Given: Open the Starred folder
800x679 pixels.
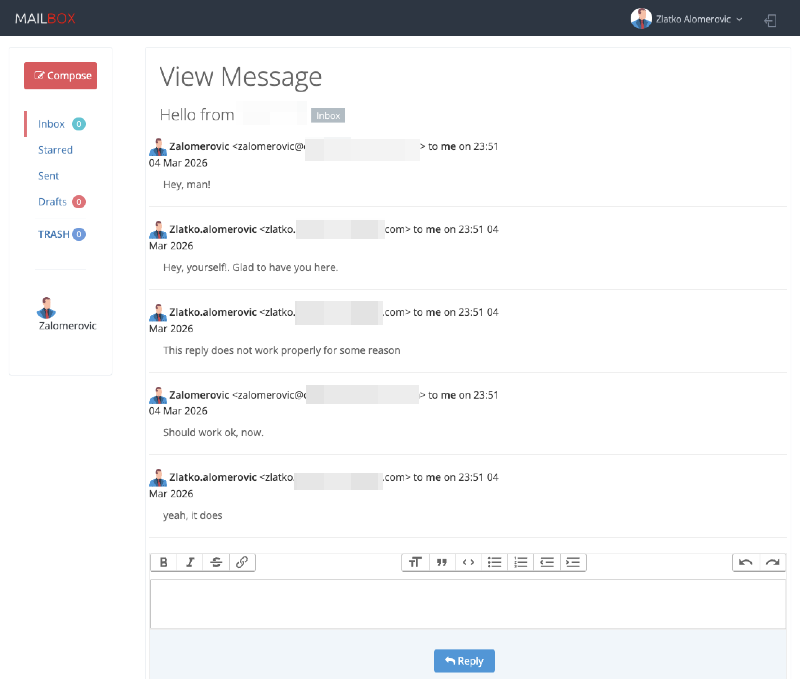Looking at the screenshot, I should tap(53, 150).
